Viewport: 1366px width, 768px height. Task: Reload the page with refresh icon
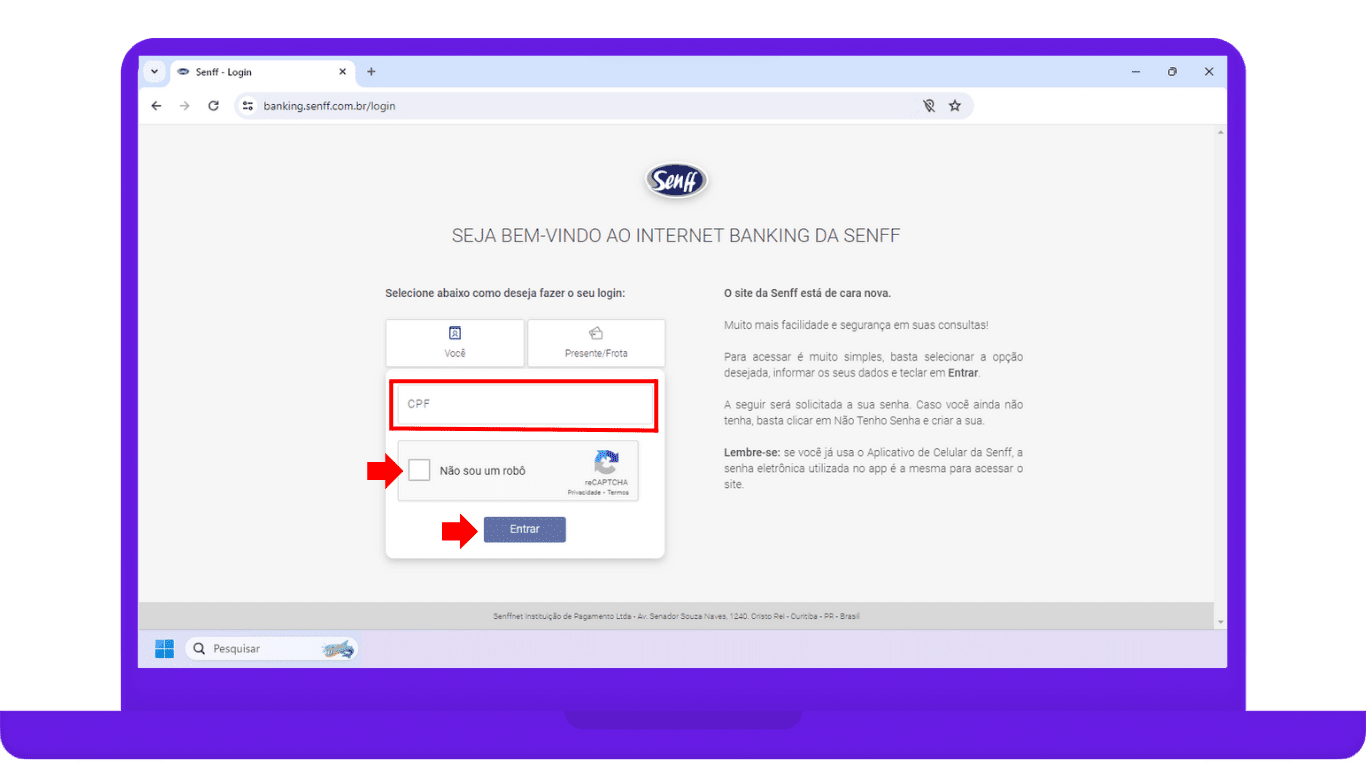coord(213,105)
